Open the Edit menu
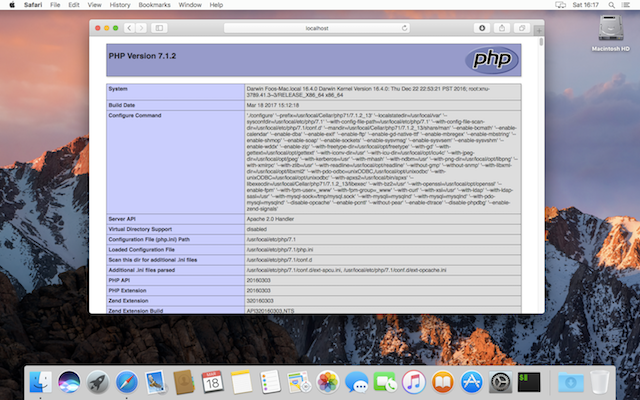Image resolution: width=640 pixels, height=400 pixels. point(74,5)
